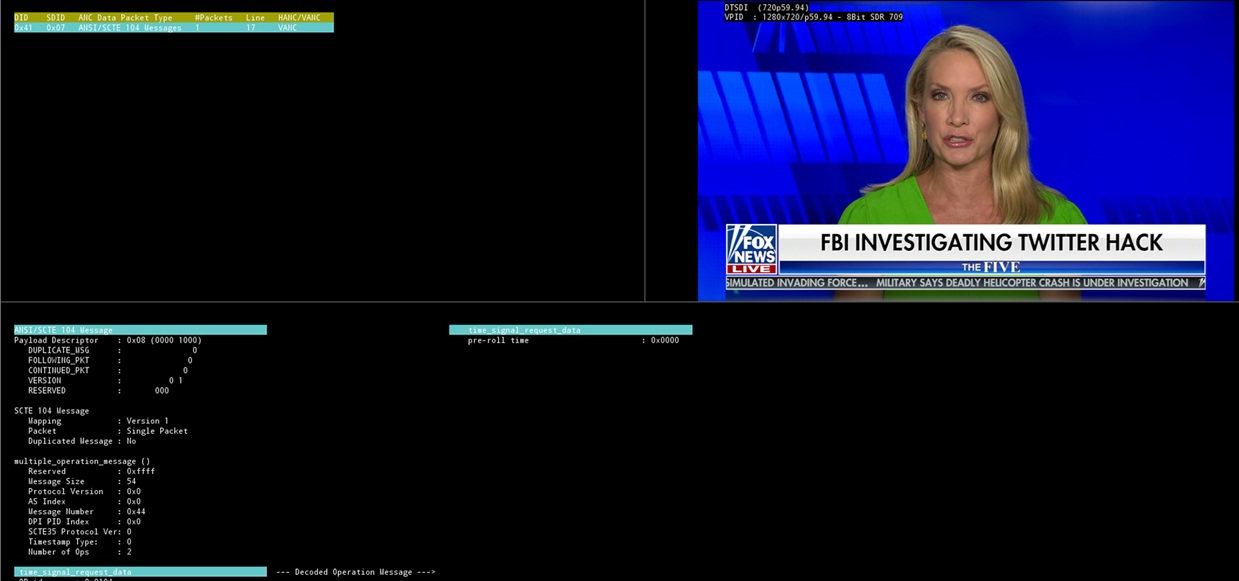Image resolution: width=1239 pixels, height=581 pixels.
Task: Click the SDID column header
Action: coord(57,17)
